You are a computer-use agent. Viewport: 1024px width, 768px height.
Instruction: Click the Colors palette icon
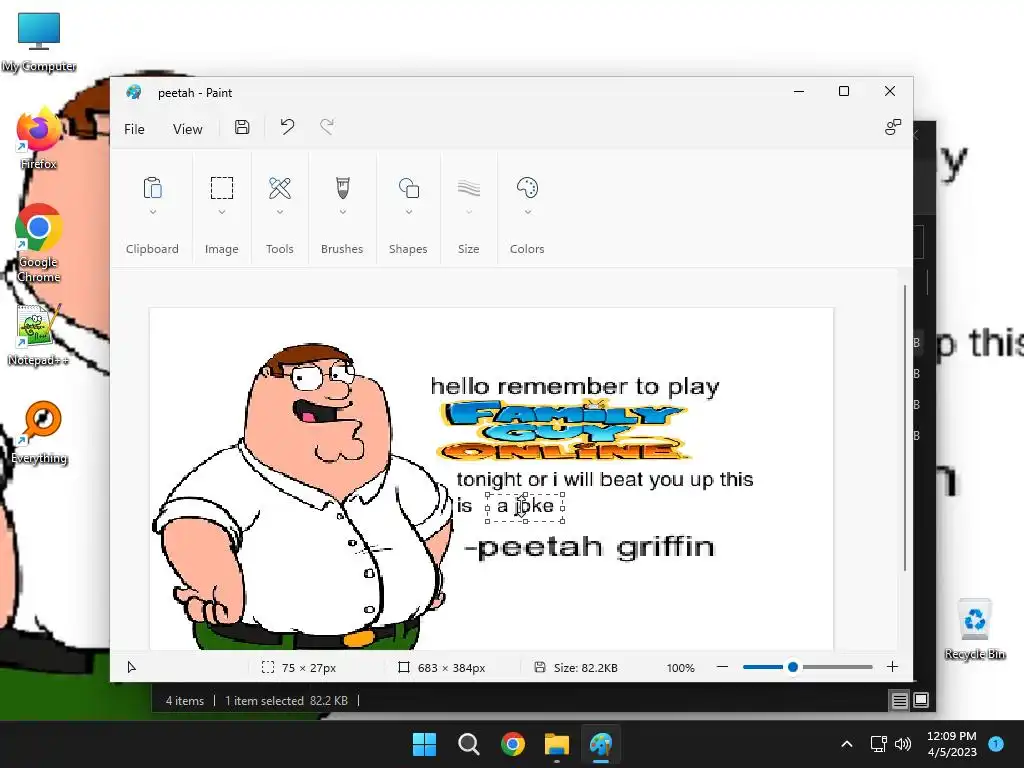point(527,188)
